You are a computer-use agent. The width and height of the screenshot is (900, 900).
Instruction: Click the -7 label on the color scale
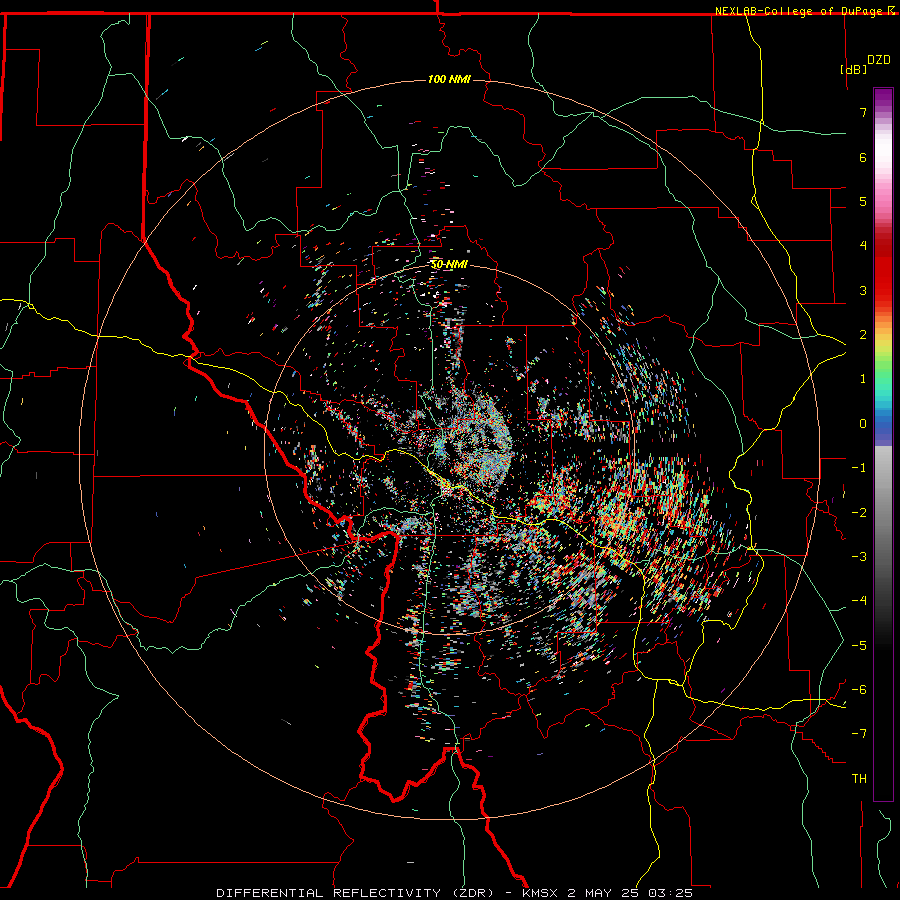(x=859, y=734)
